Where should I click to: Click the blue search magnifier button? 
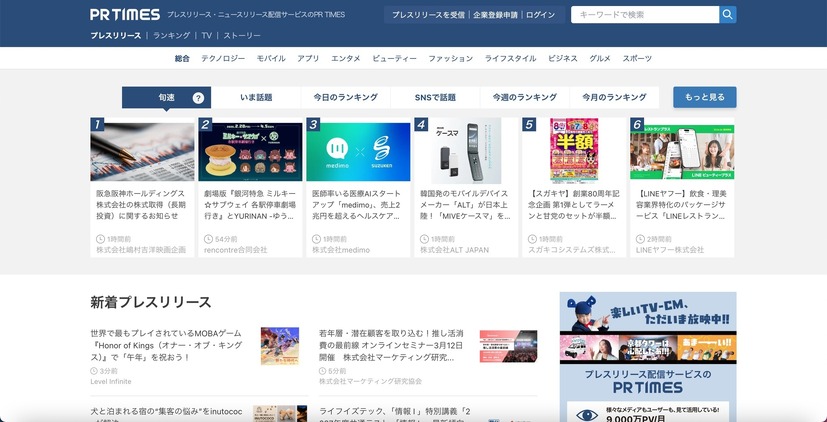pos(727,15)
